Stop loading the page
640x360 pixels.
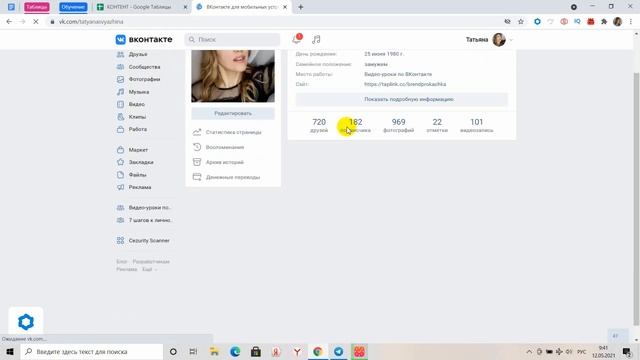pyautogui.click(x=36, y=22)
